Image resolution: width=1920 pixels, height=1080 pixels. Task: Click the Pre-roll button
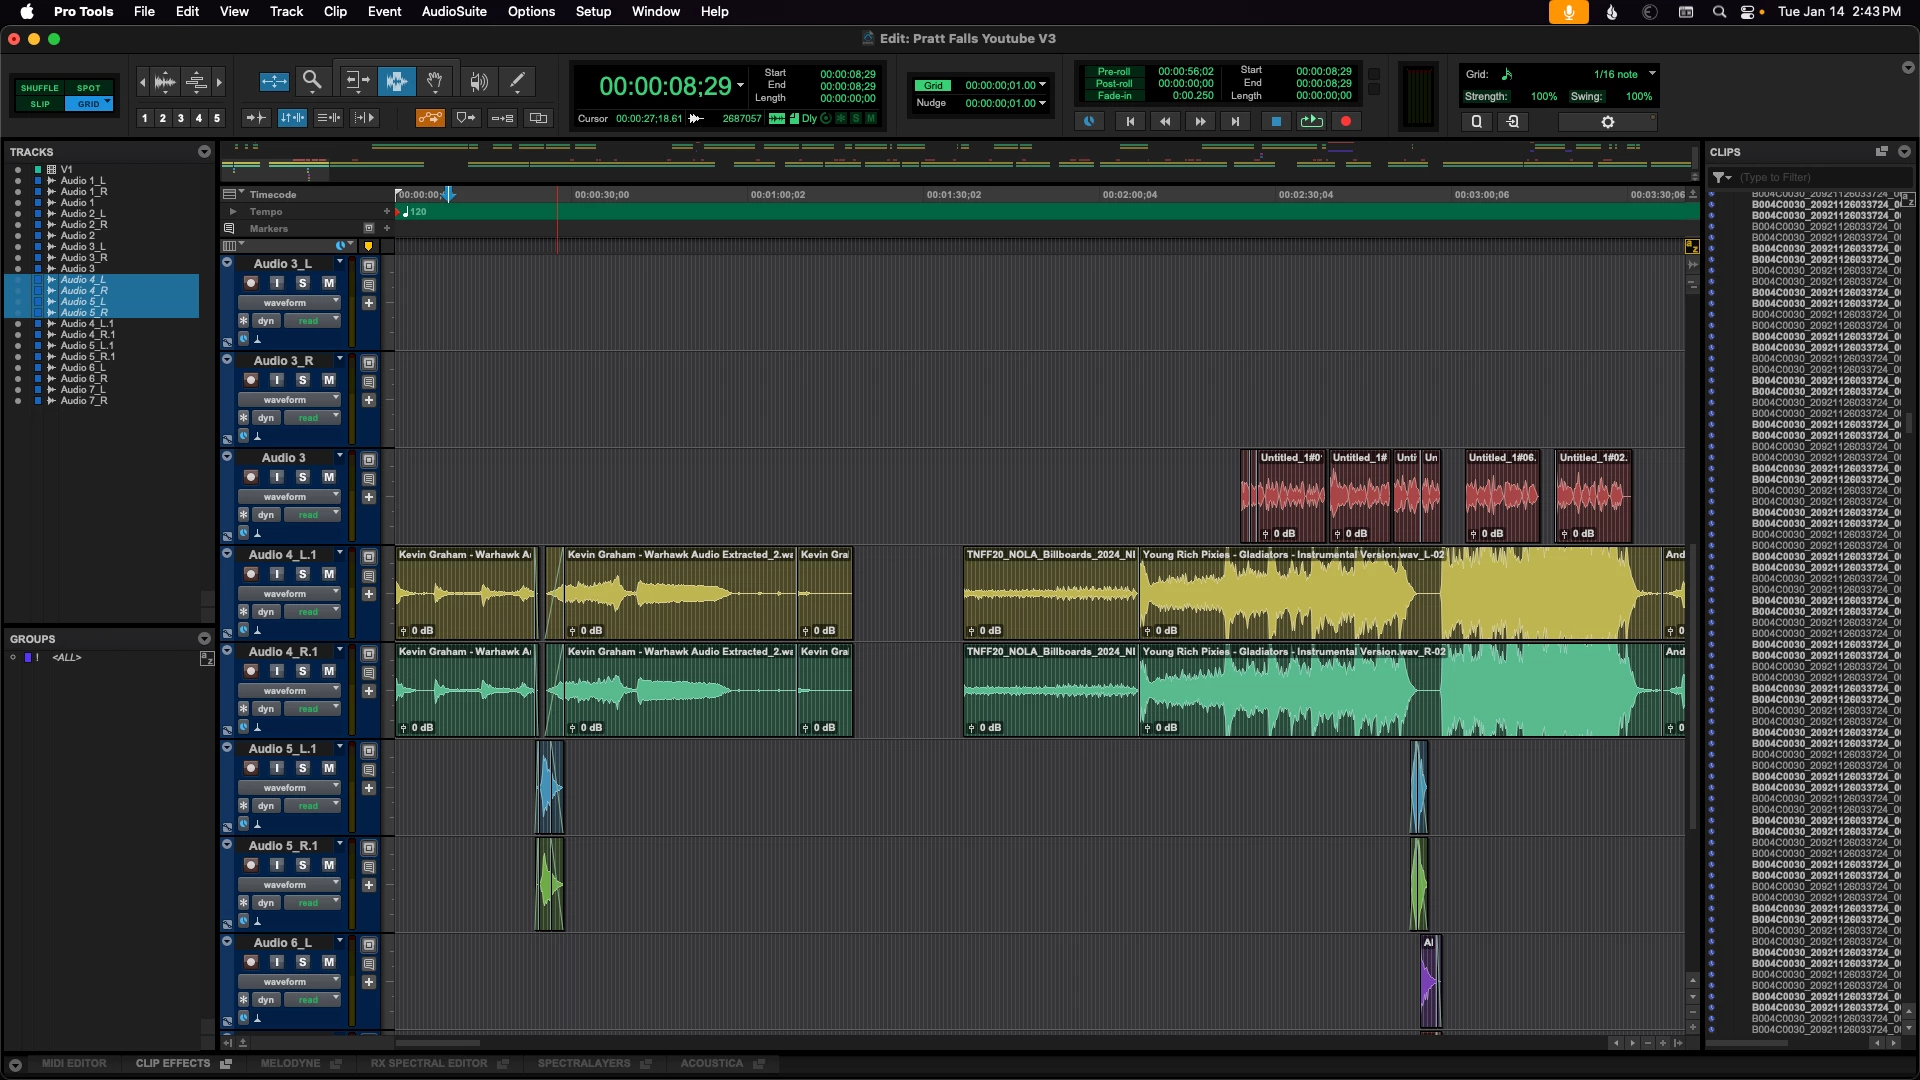click(1113, 71)
